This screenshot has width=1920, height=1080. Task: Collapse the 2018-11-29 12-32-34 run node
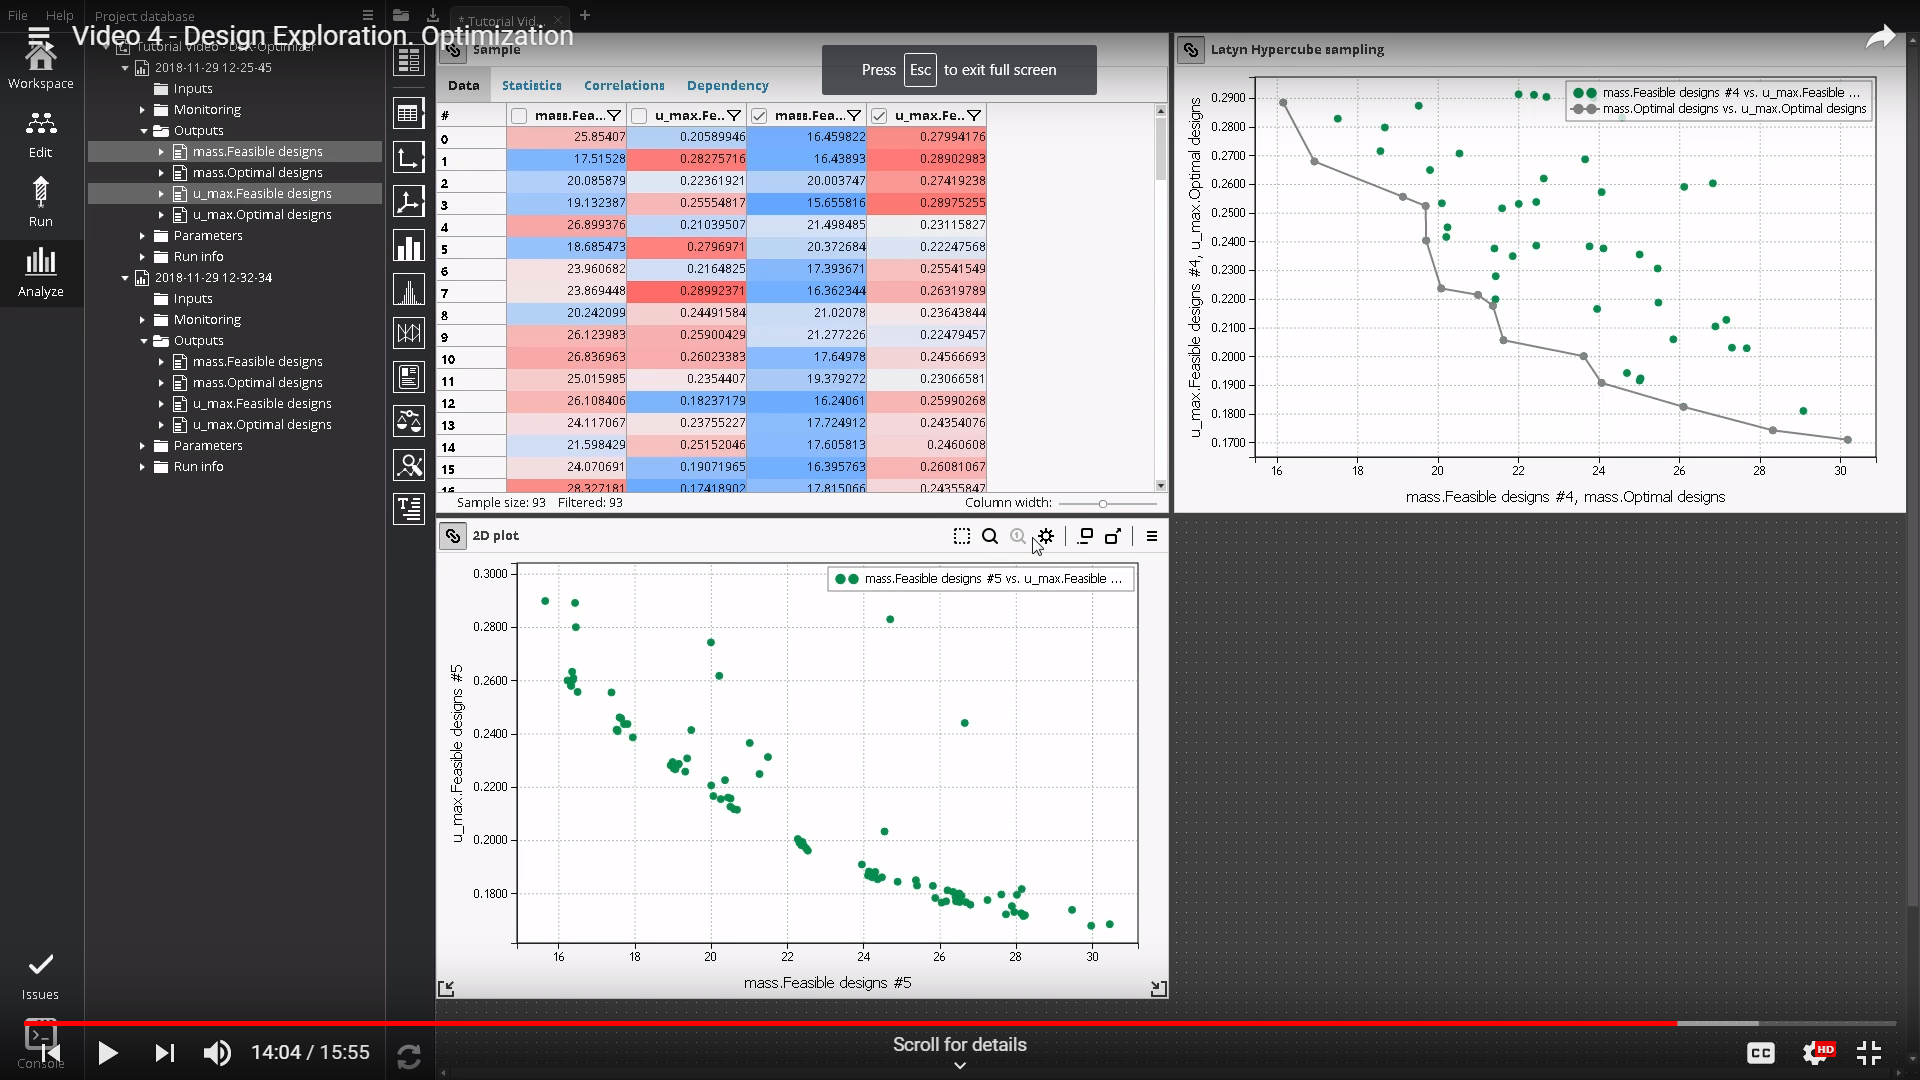coord(125,278)
